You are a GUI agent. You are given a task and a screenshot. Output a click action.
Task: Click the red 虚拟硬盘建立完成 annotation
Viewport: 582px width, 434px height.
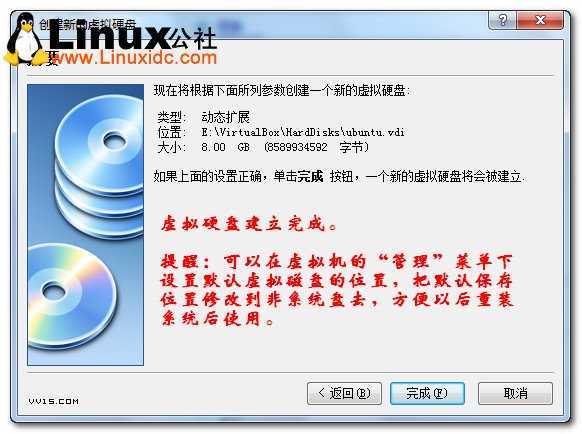click(x=249, y=224)
